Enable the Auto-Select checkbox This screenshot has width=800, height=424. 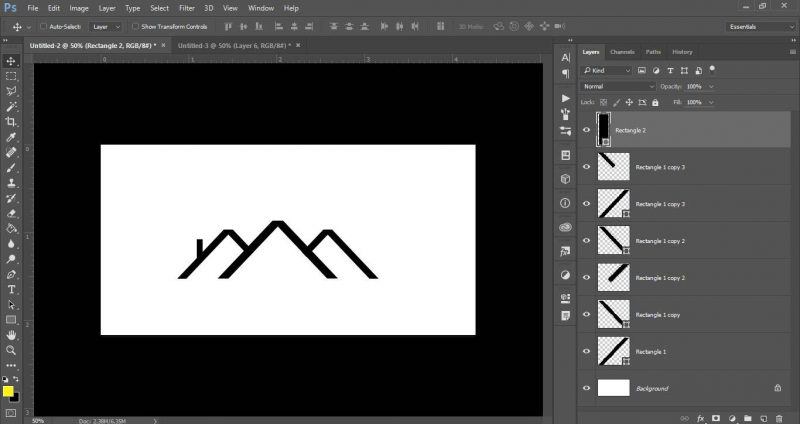pyautogui.click(x=43, y=26)
